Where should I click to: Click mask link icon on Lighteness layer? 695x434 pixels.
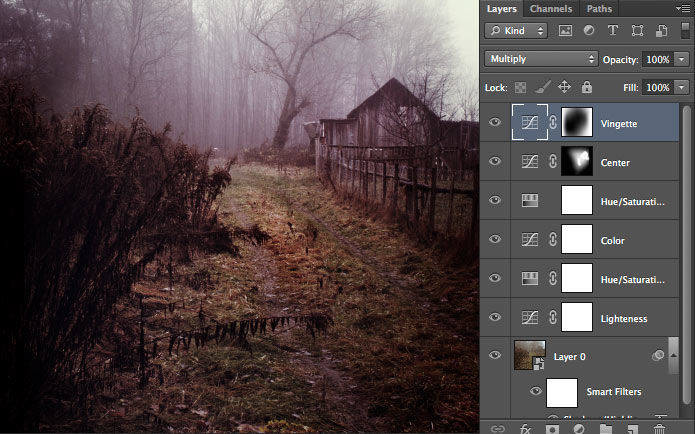click(x=553, y=317)
